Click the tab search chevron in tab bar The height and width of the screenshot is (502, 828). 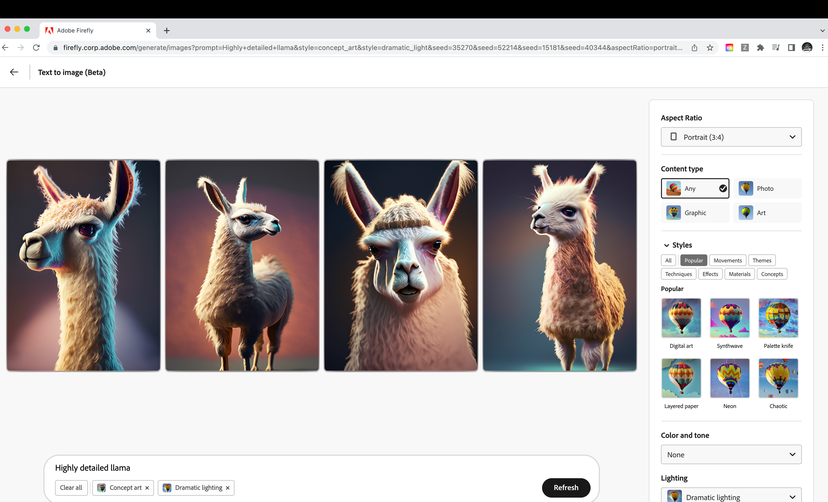822,31
